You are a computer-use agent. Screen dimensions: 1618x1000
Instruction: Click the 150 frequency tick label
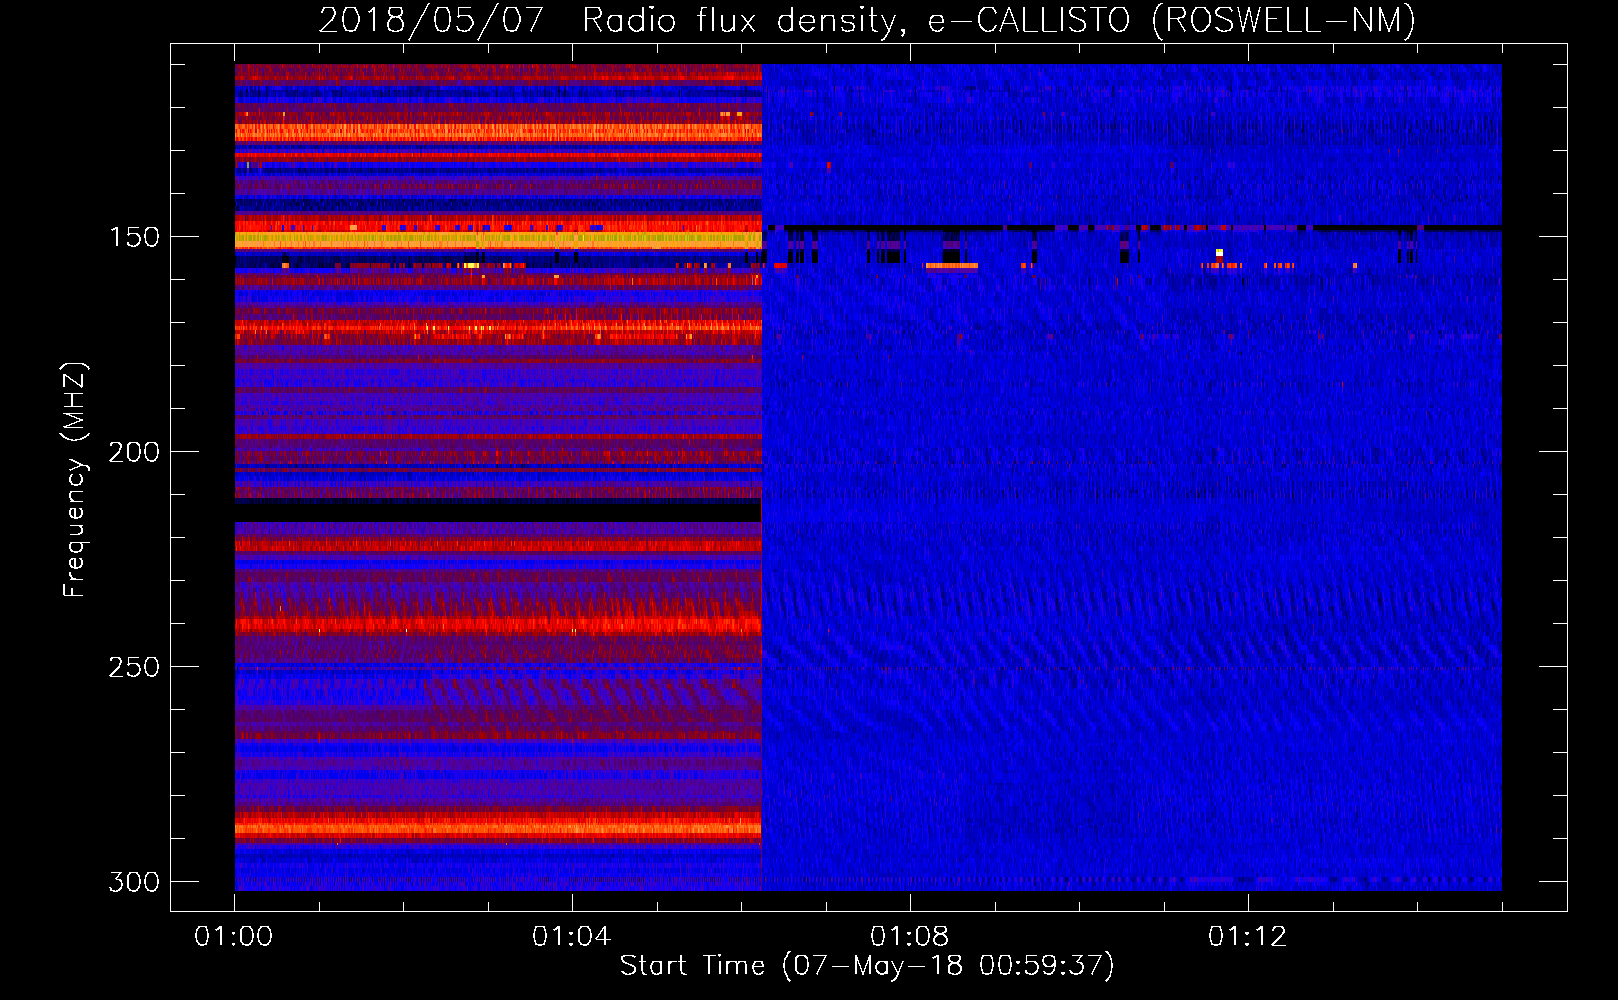pyautogui.click(x=133, y=237)
